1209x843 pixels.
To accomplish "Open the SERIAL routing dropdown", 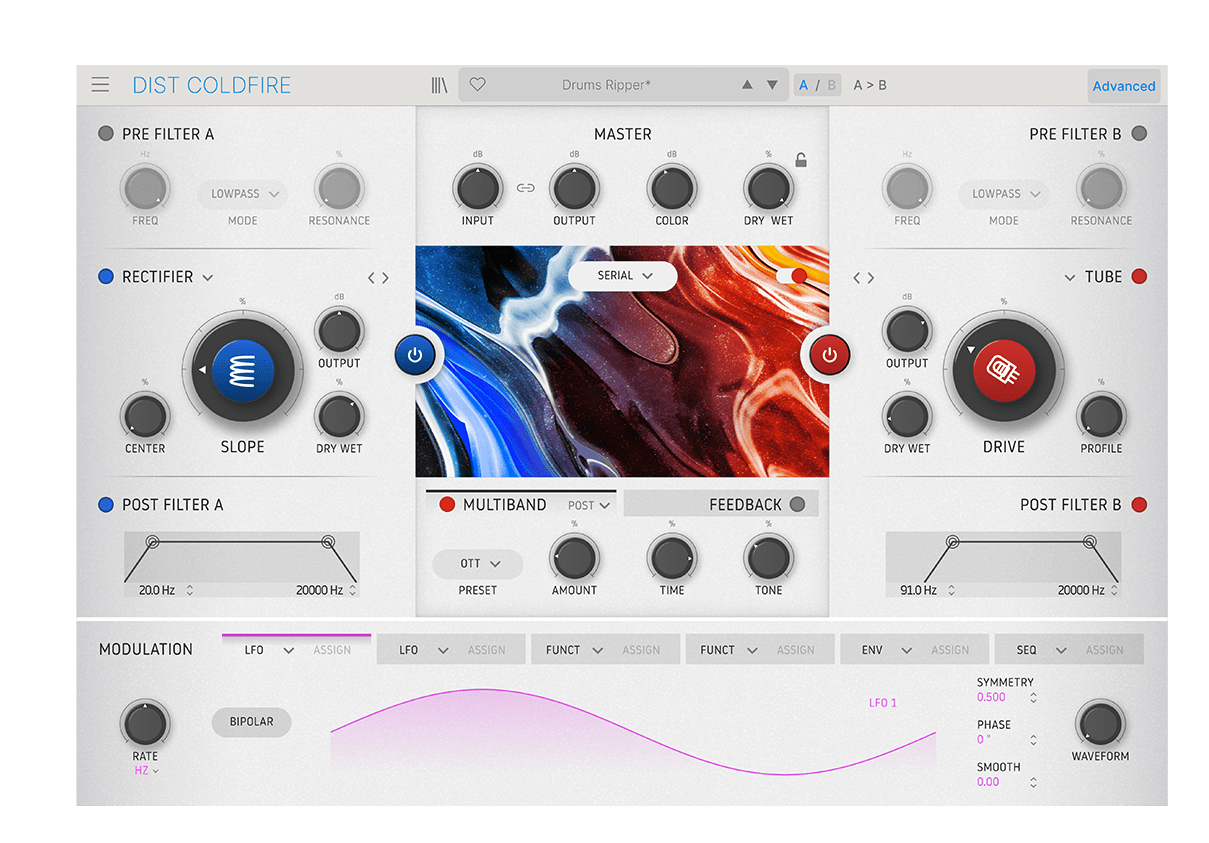I will 622,275.
